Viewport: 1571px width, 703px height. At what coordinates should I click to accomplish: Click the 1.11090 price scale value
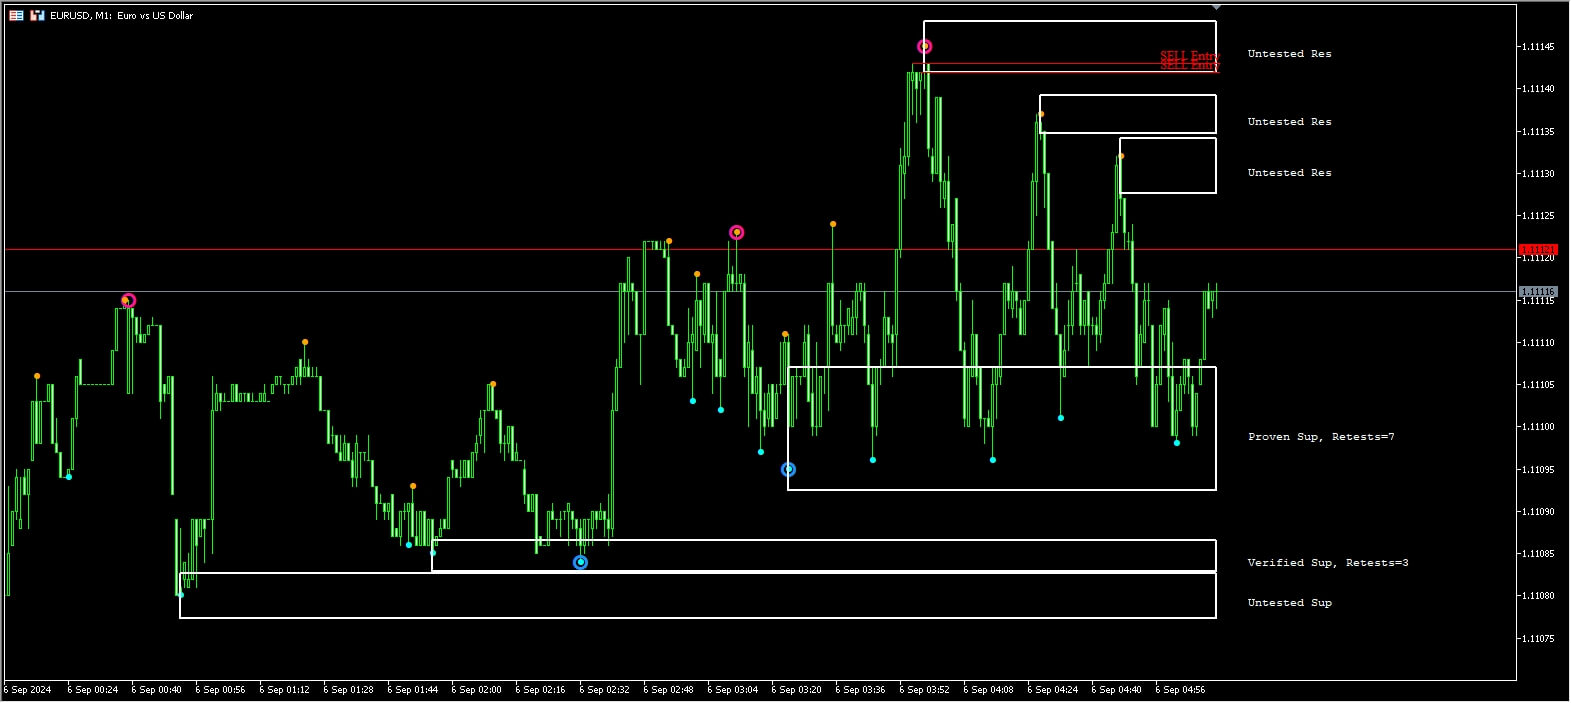[1540, 512]
